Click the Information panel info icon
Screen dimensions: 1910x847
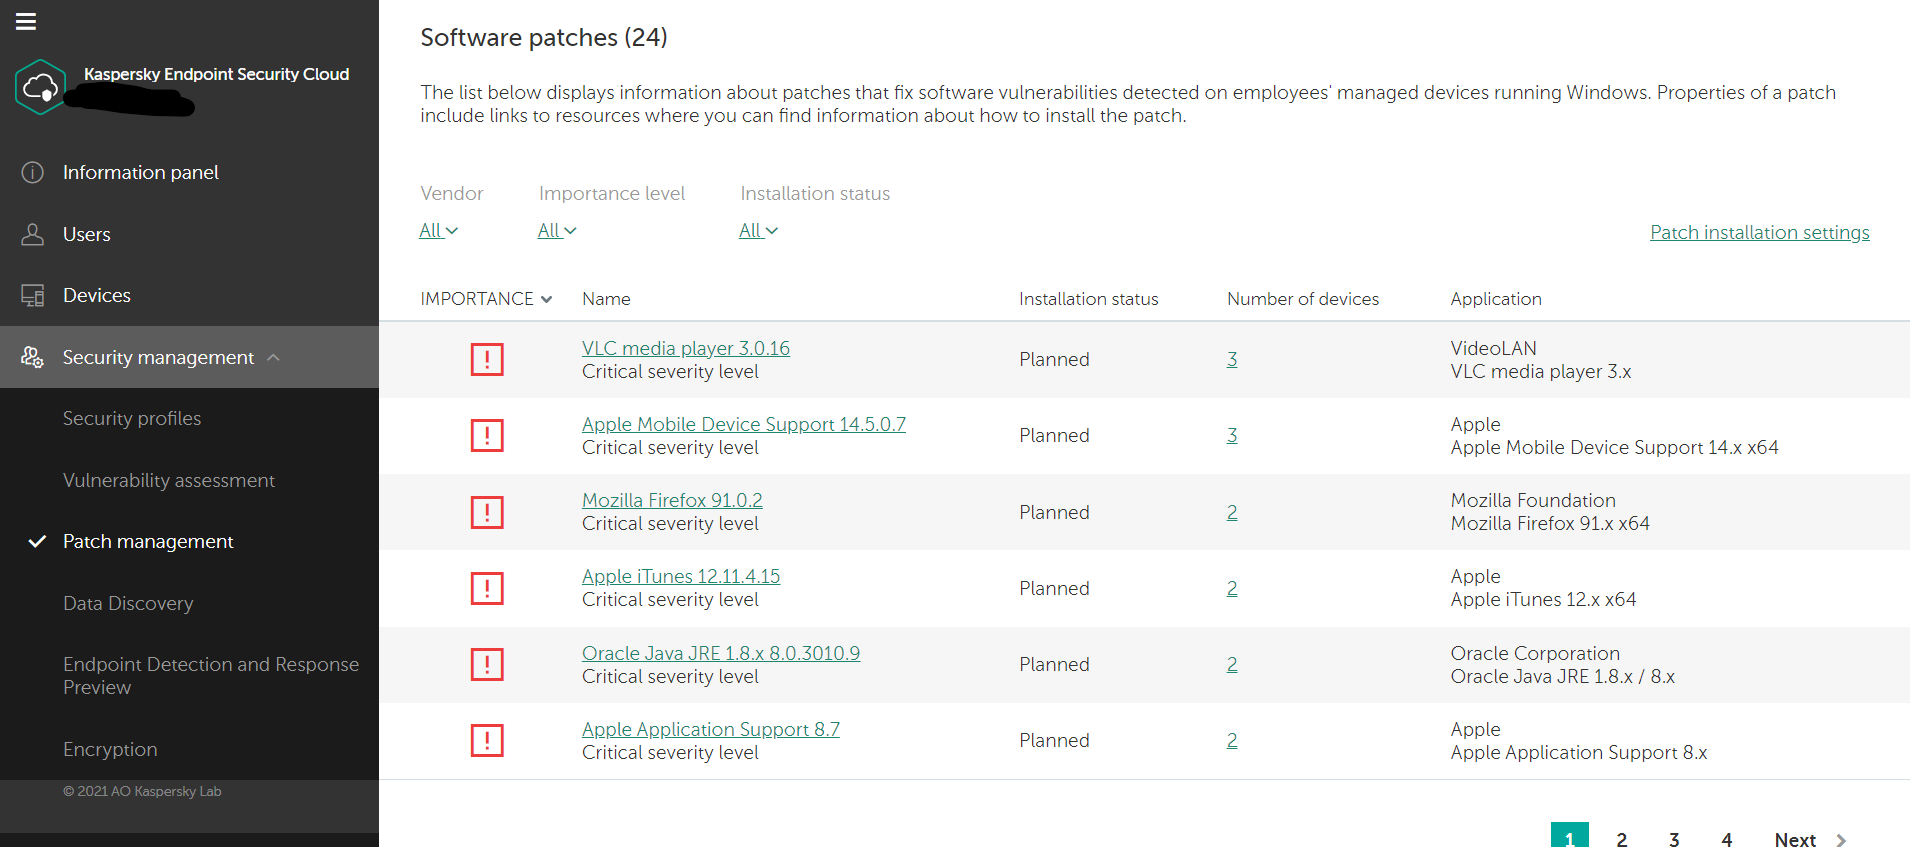click(x=33, y=172)
